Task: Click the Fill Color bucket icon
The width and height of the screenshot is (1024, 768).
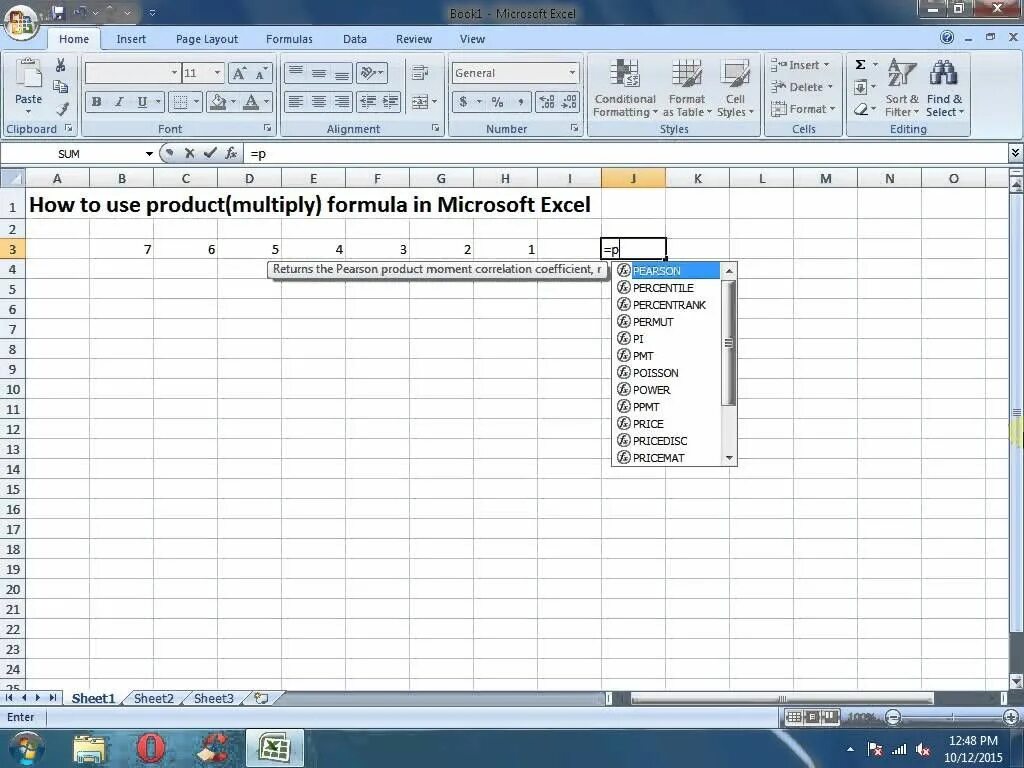Action: click(x=218, y=102)
